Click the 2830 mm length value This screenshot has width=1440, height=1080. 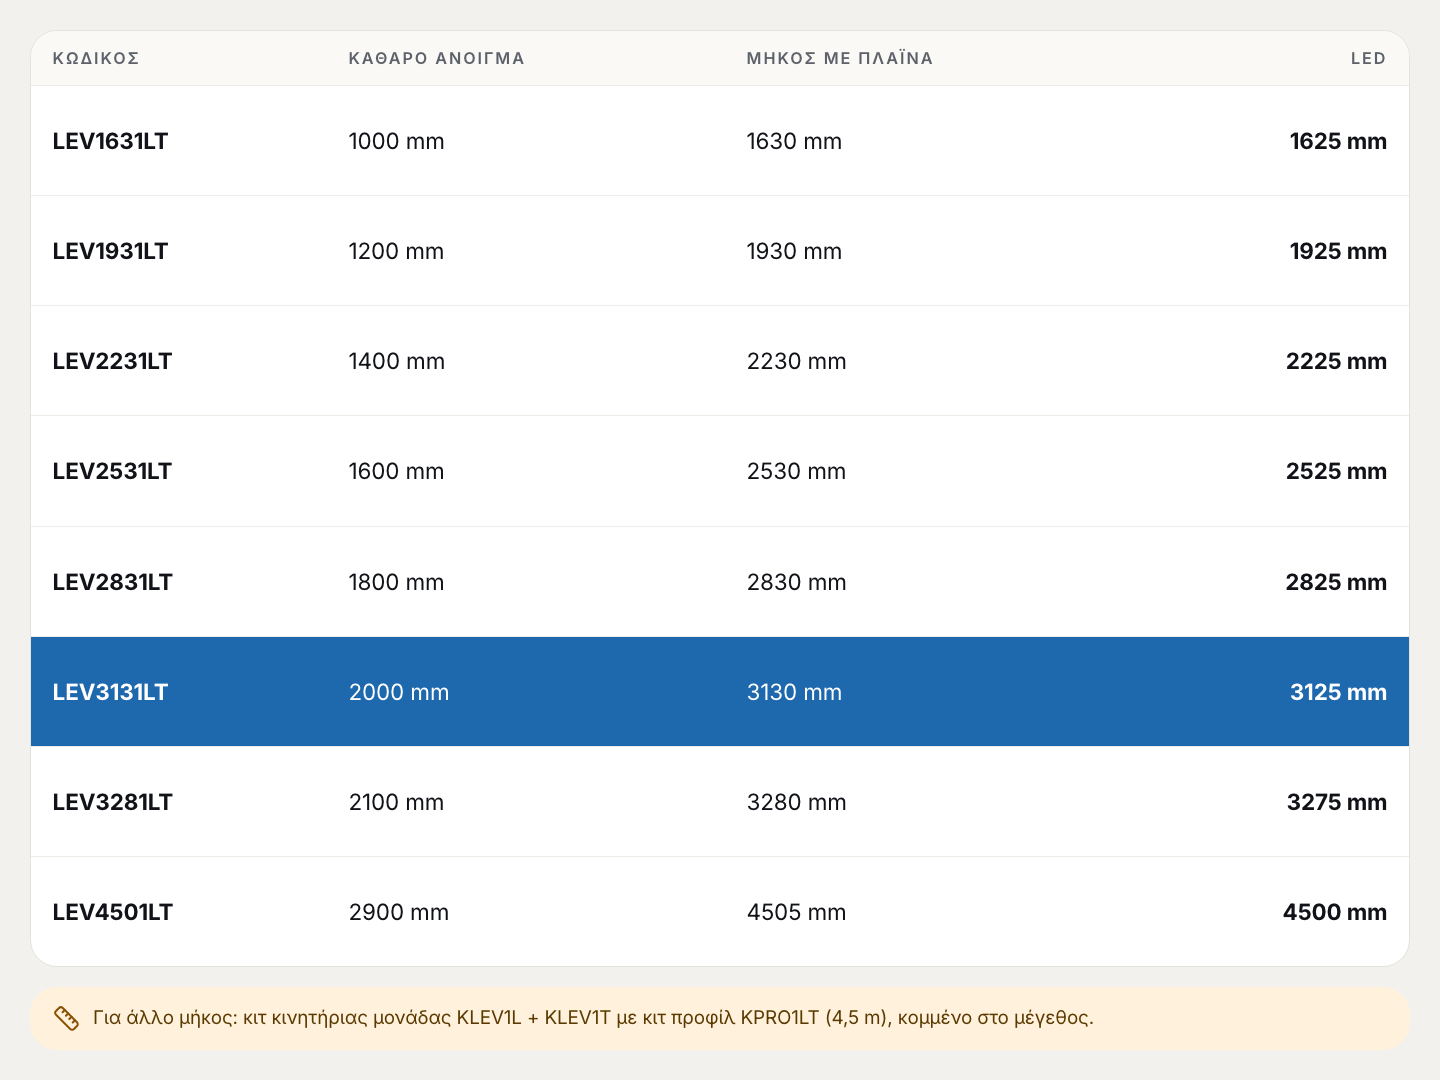[x=797, y=582]
